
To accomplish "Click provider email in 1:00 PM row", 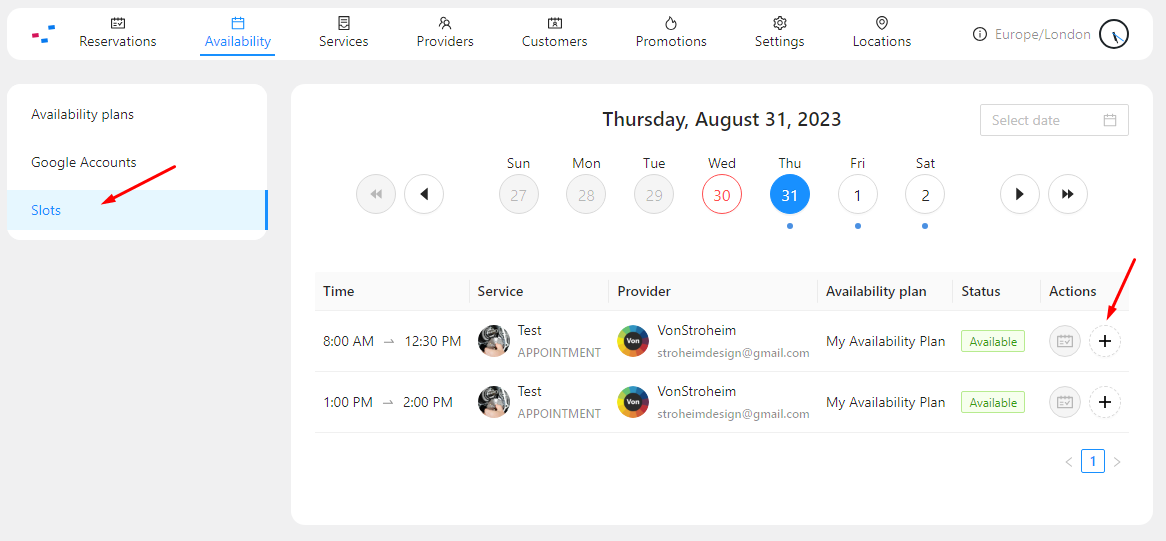I will click(733, 414).
